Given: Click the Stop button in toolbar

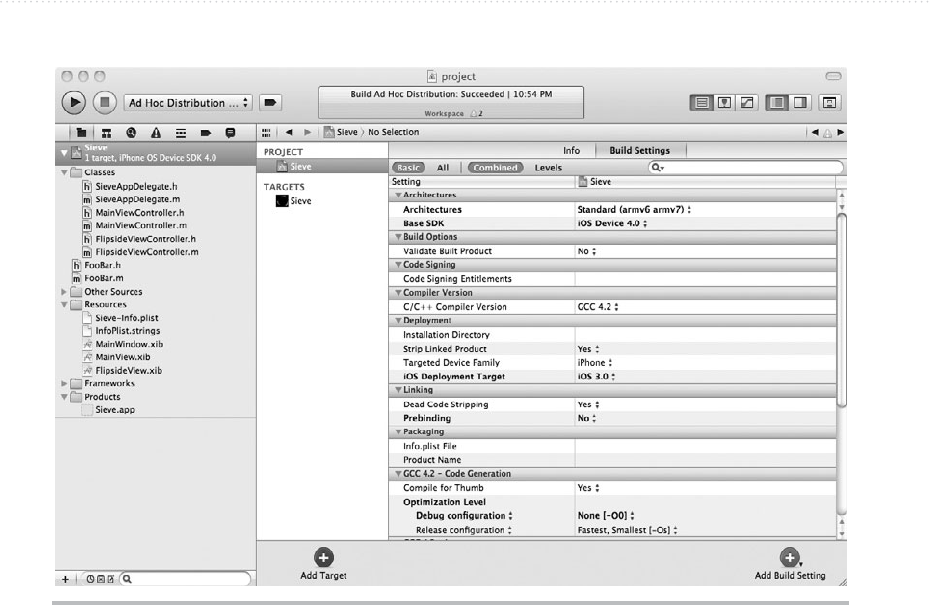Looking at the screenshot, I should coord(104,103).
